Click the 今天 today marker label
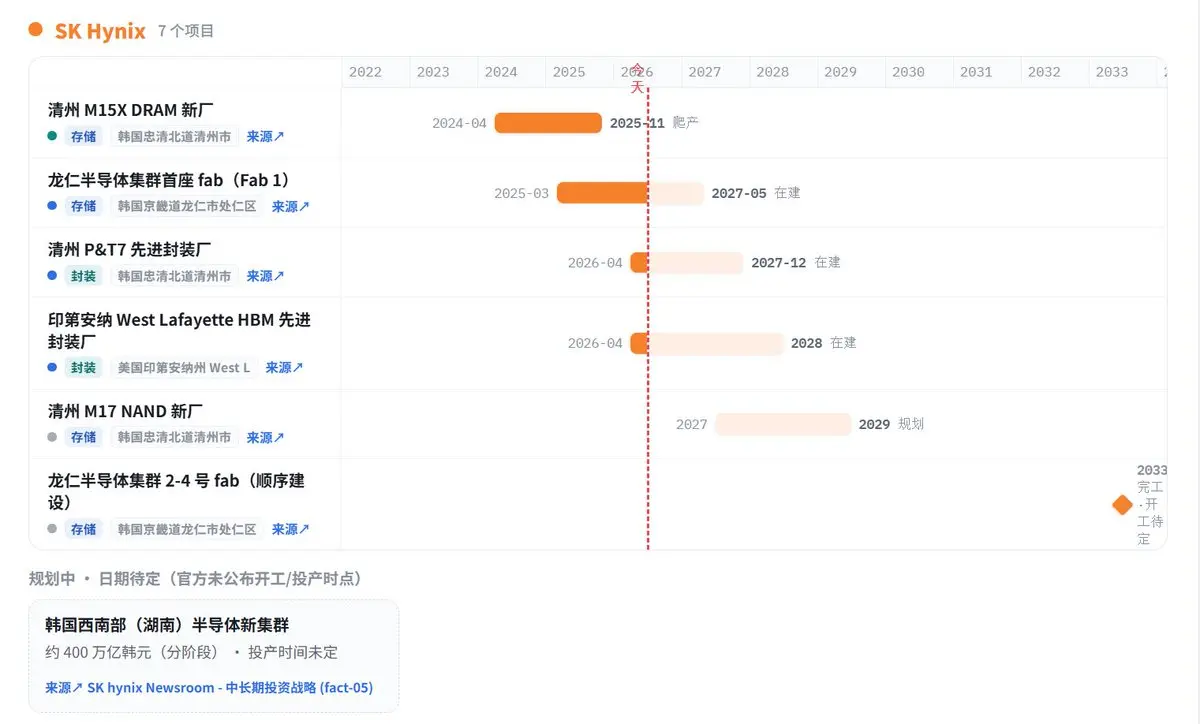Viewport: 1200px width, 724px height. tap(637, 78)
